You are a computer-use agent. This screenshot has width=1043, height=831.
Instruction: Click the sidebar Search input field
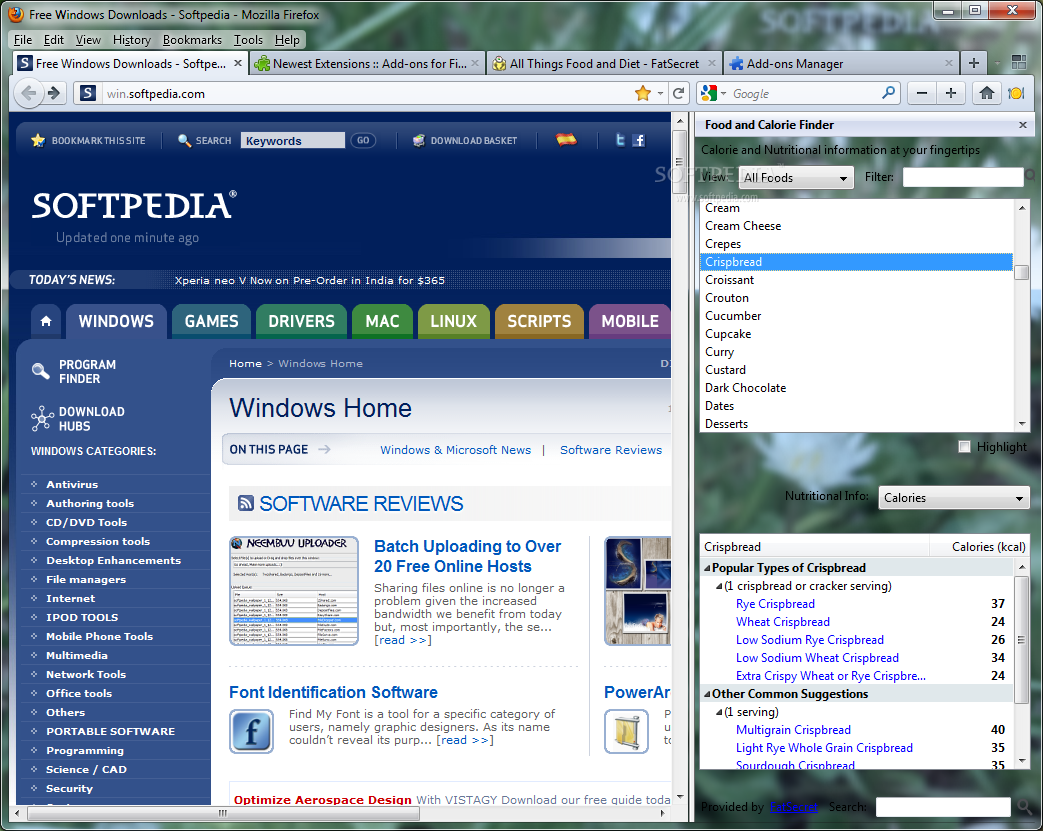(943, 807)
